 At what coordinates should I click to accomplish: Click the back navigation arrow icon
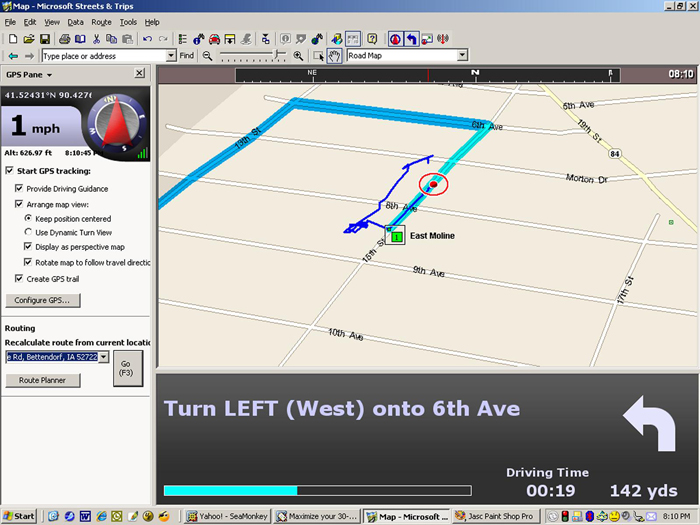tap(11, 56)
